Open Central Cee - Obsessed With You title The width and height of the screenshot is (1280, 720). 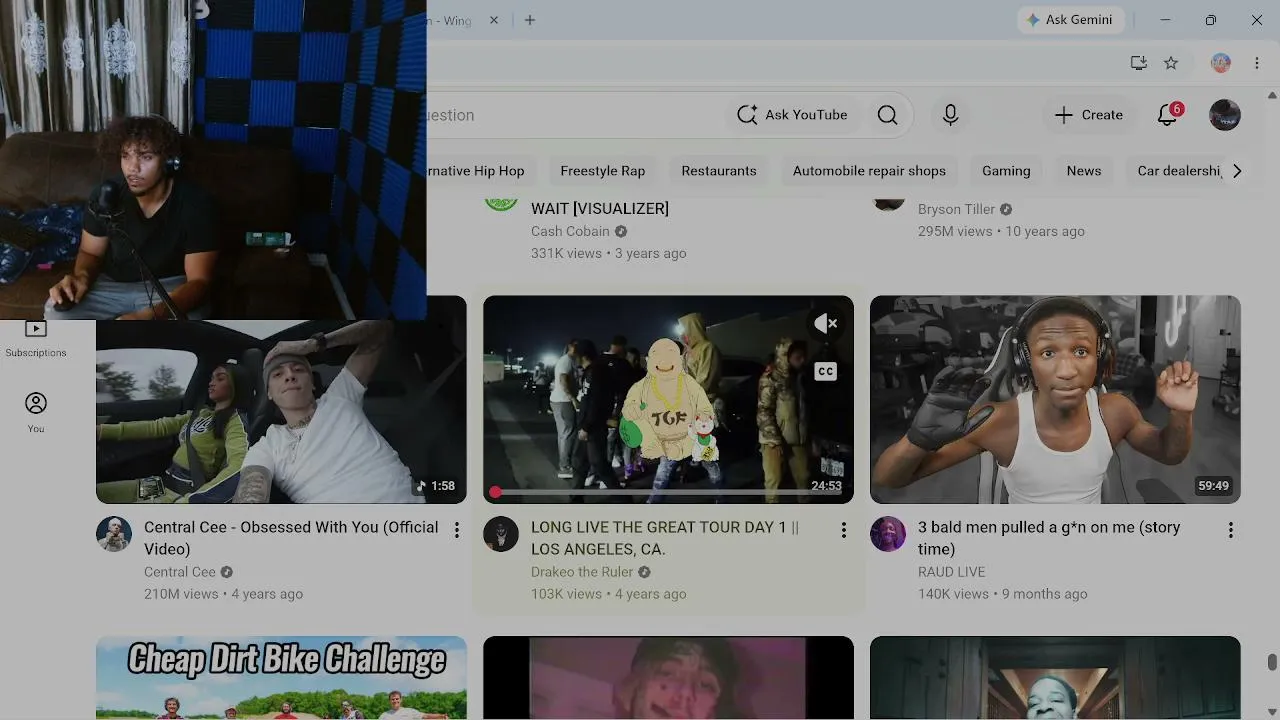click(x=291, y=538)
